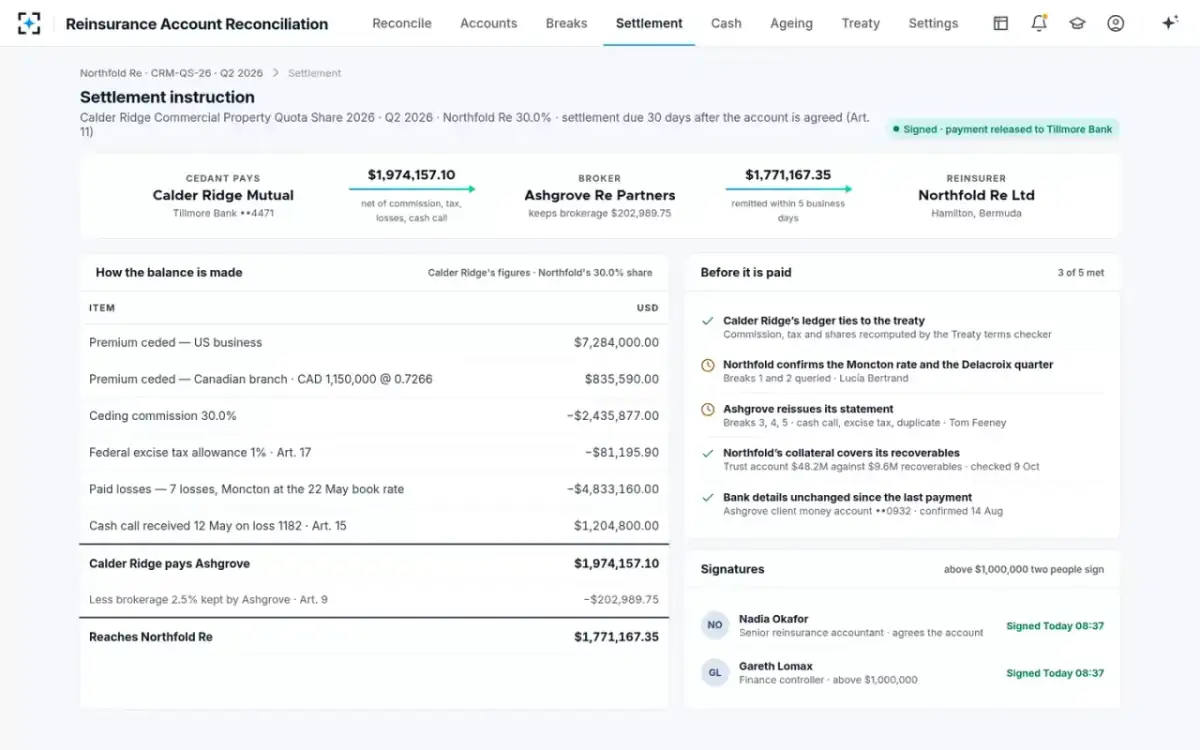Click clock icon for Ashgrove reissues statement
Image resolution: width=1200 pixels, height=750 pixels.
[708, 409]
